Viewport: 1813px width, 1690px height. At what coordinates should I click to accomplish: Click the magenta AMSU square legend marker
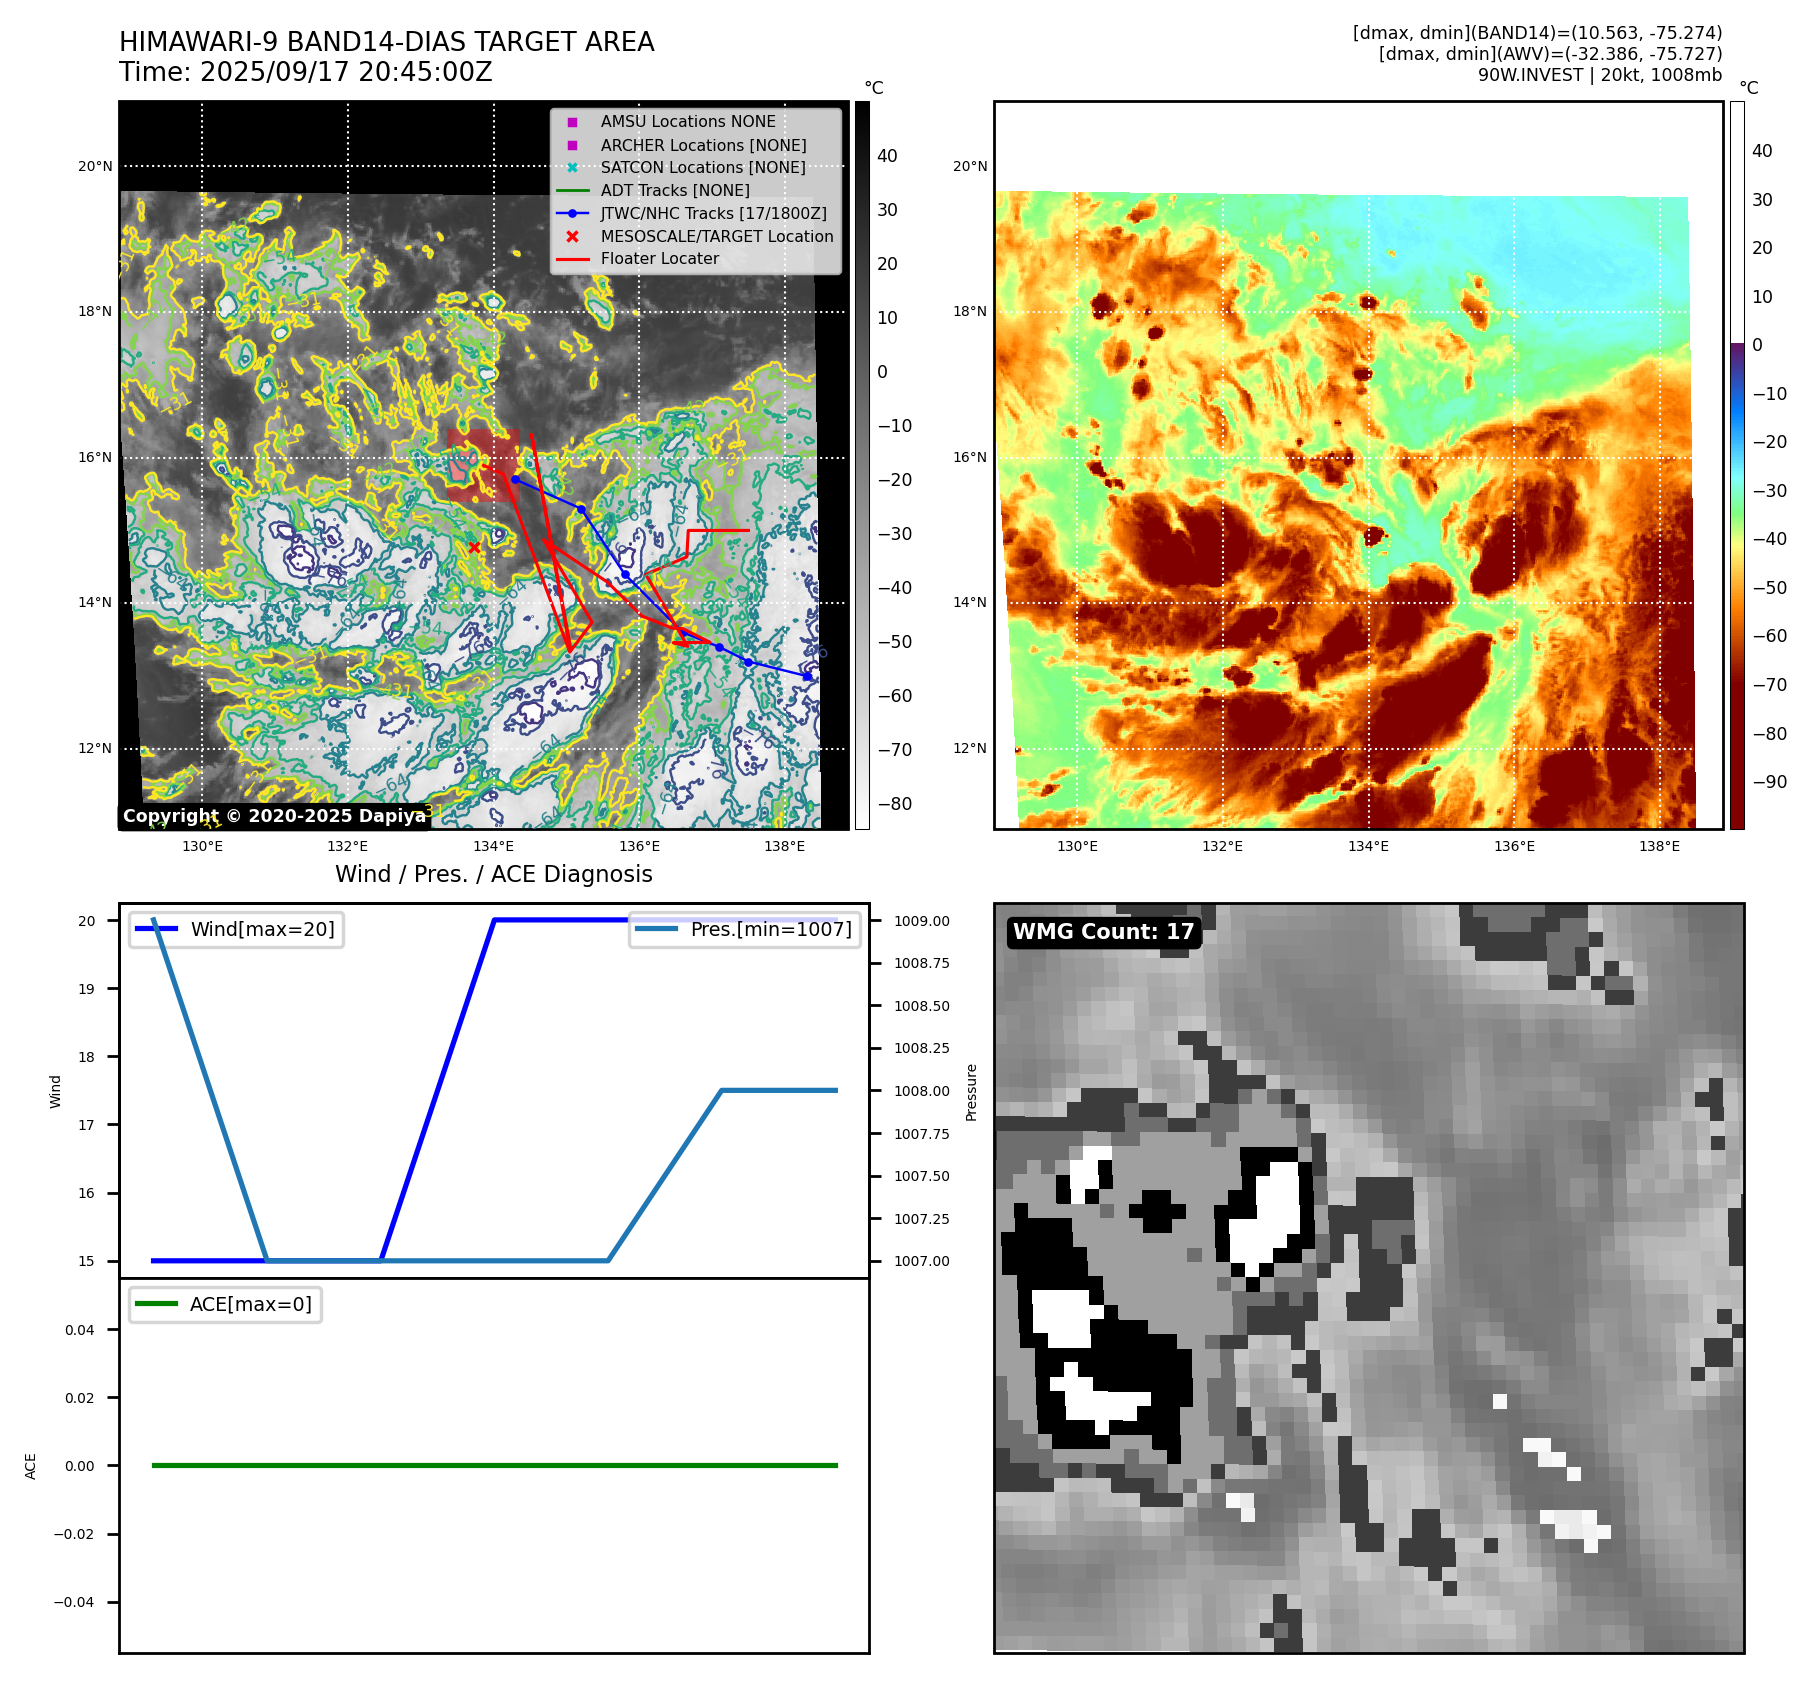[572, 122]
